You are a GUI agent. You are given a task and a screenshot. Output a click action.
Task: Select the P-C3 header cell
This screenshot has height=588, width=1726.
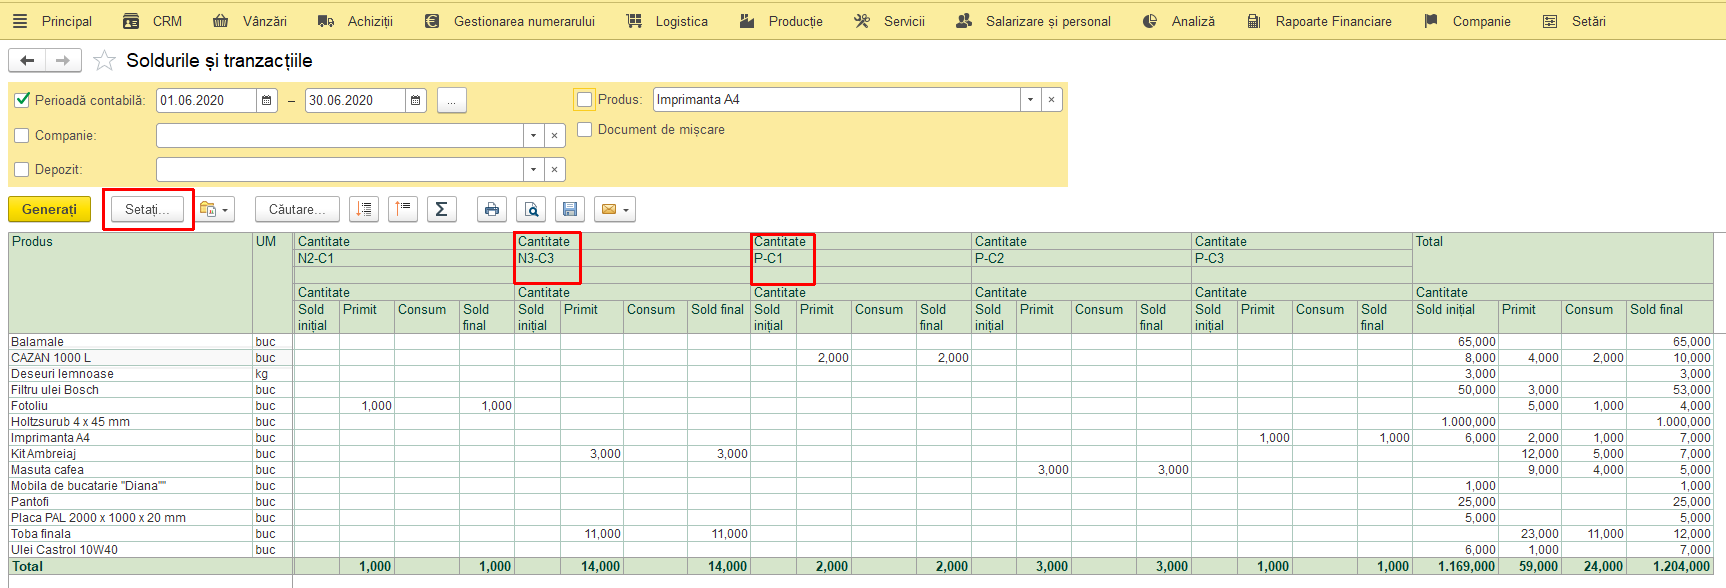(x=1302, y=258)
